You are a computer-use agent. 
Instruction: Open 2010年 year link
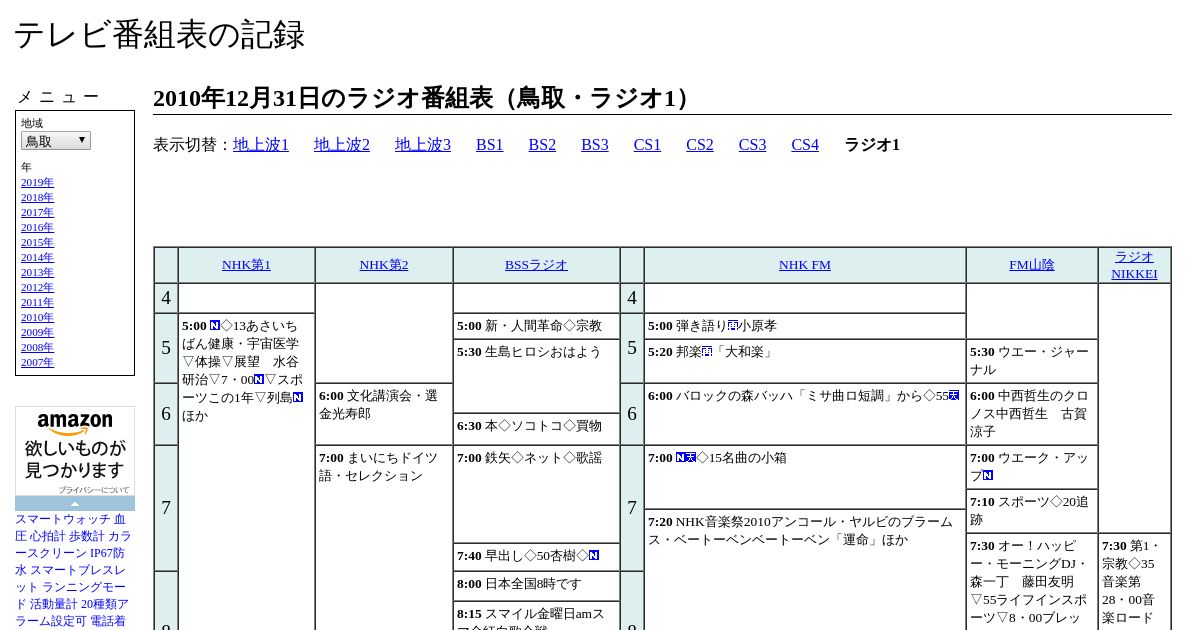point(37,317)
